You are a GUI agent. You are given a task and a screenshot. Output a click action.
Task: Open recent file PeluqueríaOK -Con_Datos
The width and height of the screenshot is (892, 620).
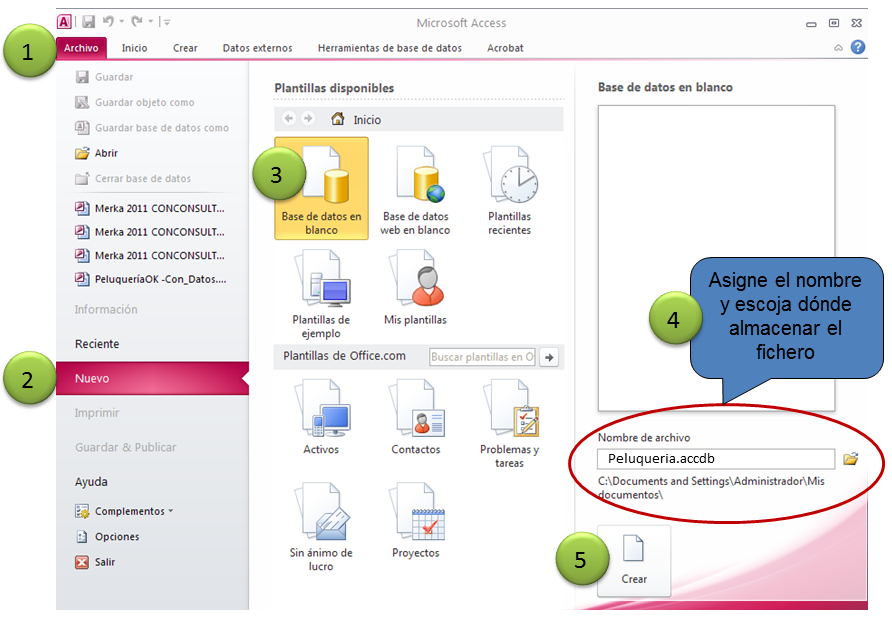pos(151,279)
